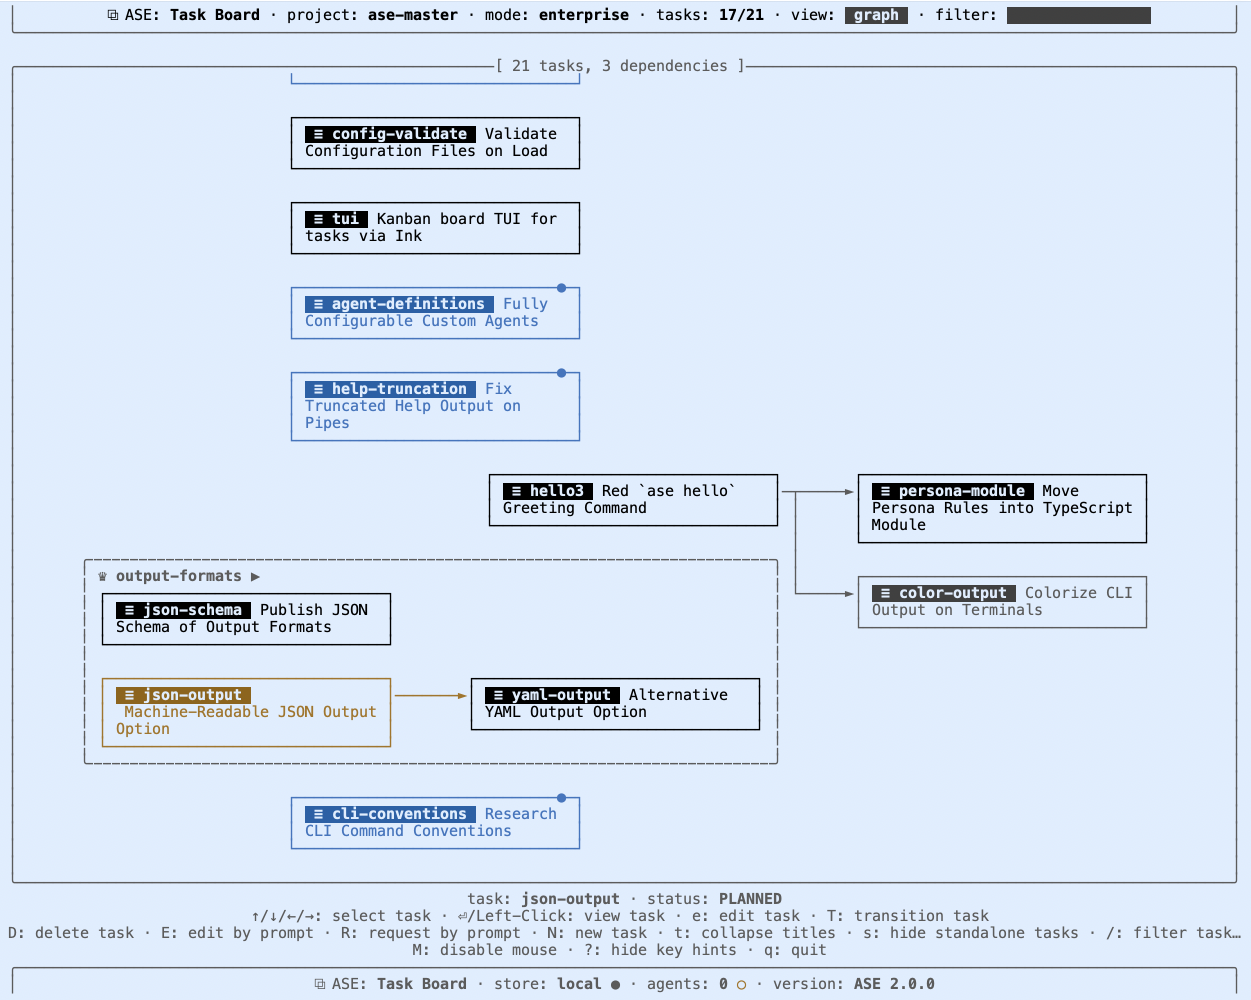Click 'YAML Output Option' text
Image resolution: width=1251 pixels, height=1000 pixels.
(566, 712)
